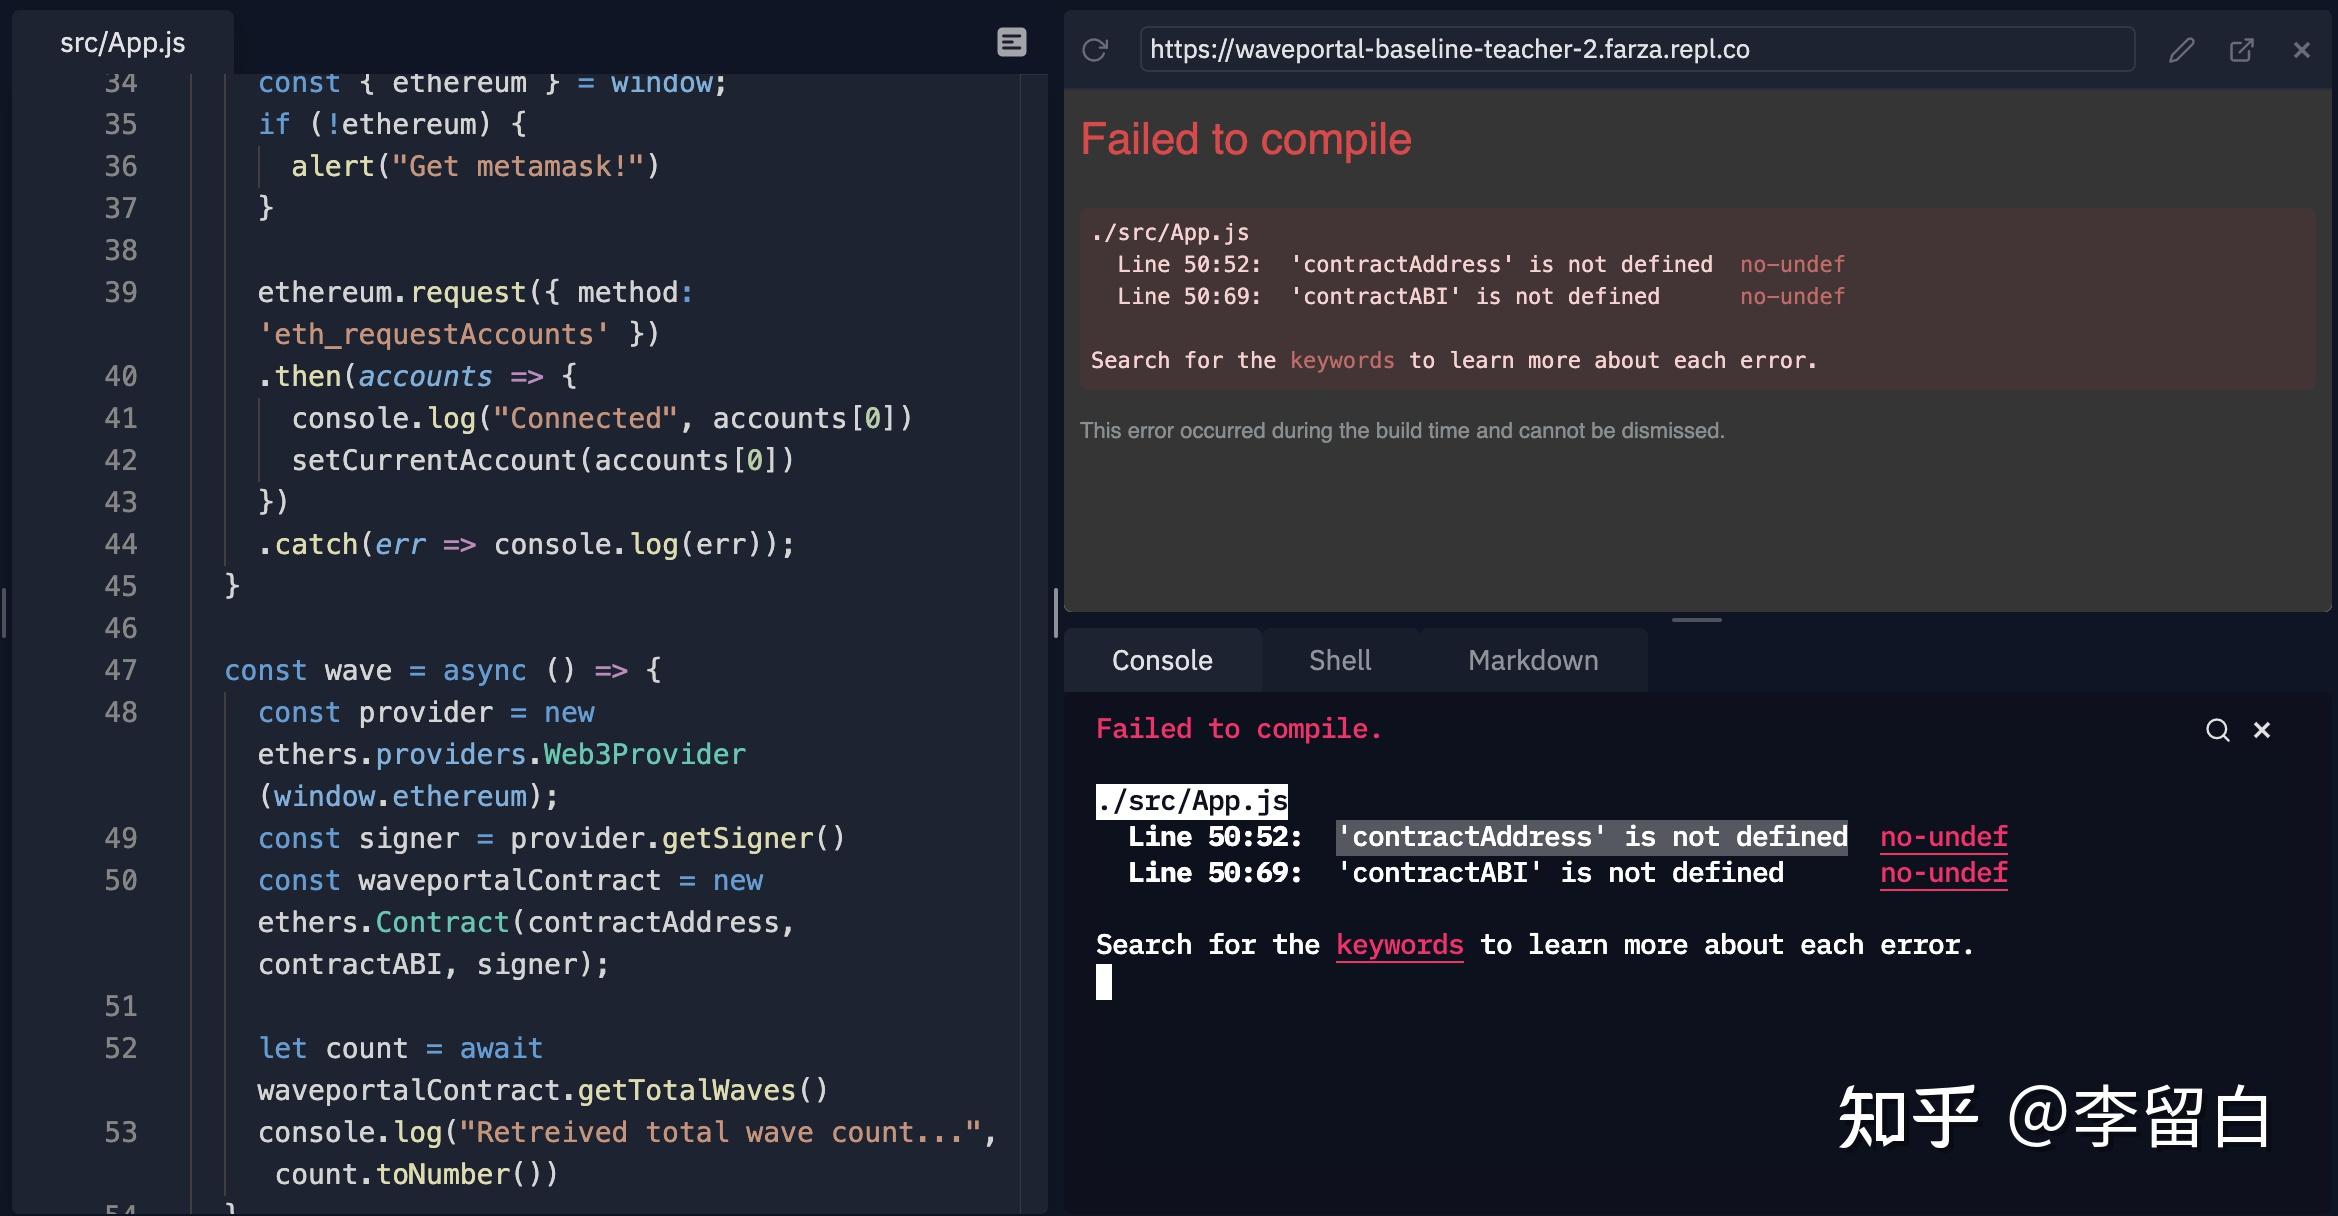The width and height of the screenshot is (2338, 1216).
Task: Click 'Failed to compile.' in the console
Action: click(x=1239, y=729)
